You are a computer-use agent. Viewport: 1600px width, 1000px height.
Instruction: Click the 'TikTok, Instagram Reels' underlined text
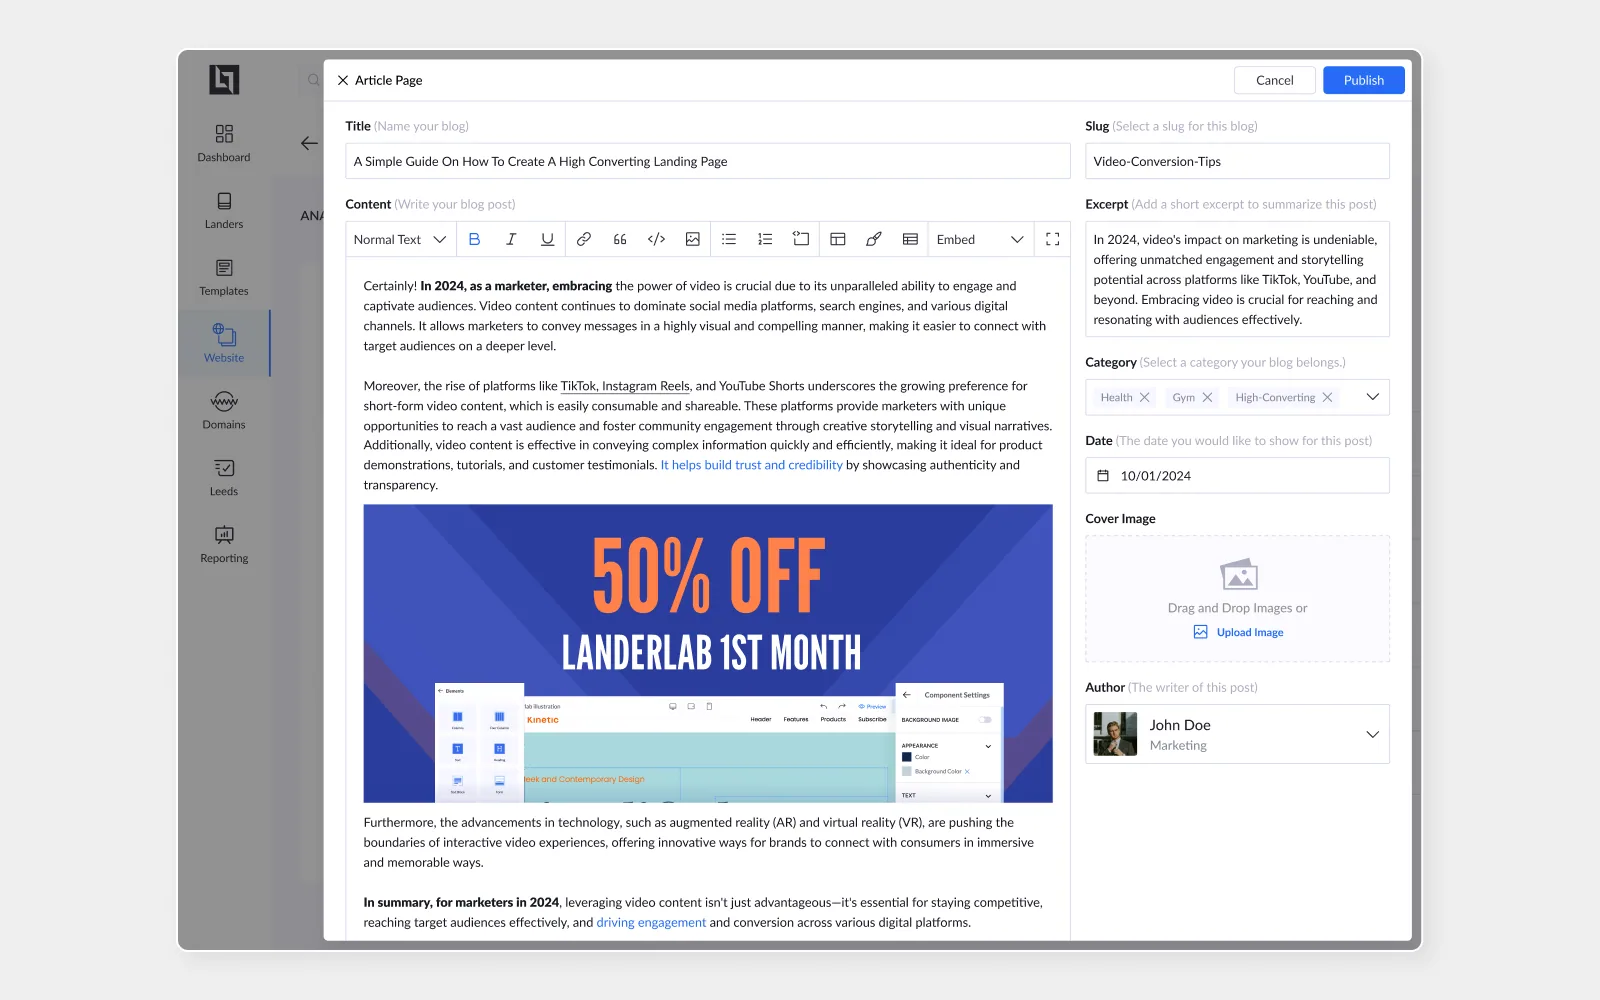(x=625, y=386)
